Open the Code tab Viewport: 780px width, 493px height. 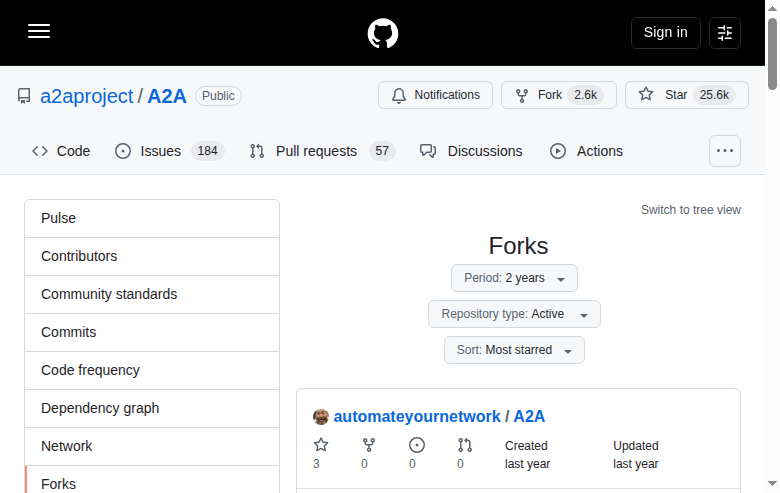click(61, 151)
